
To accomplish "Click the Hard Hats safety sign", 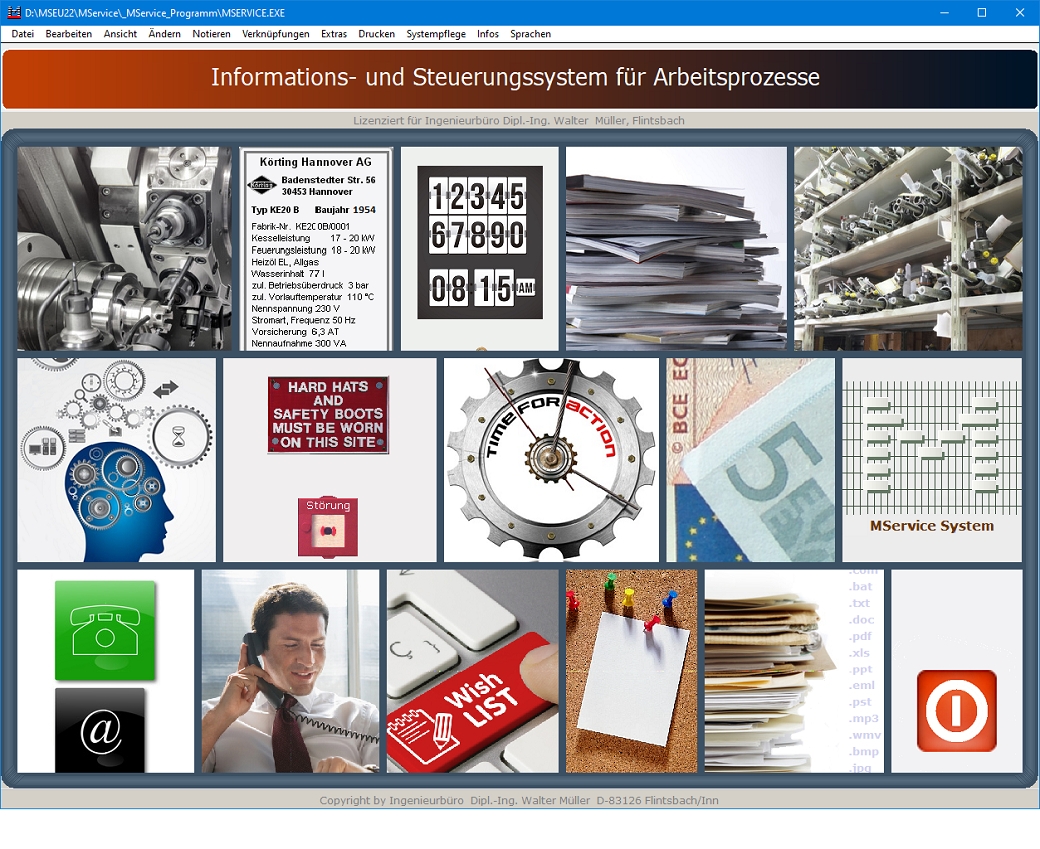I will 328,415.
